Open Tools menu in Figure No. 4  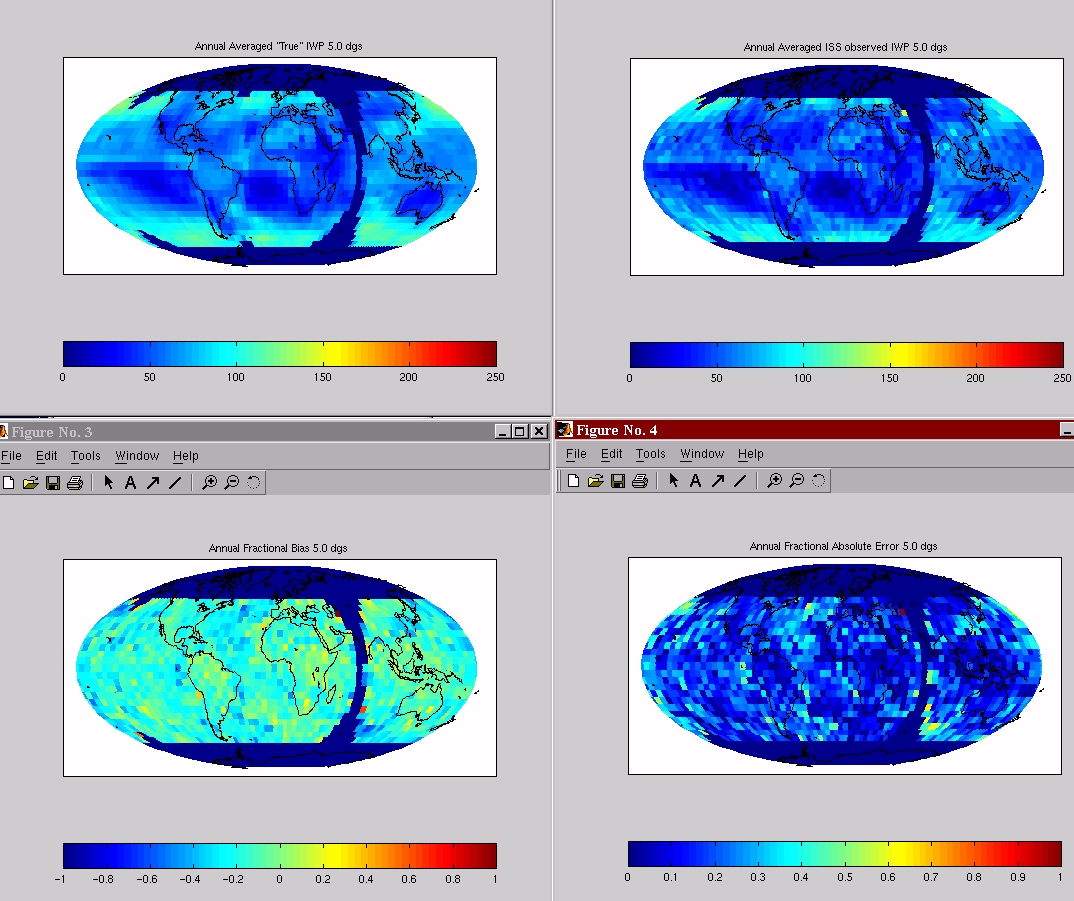coord(651,454)
